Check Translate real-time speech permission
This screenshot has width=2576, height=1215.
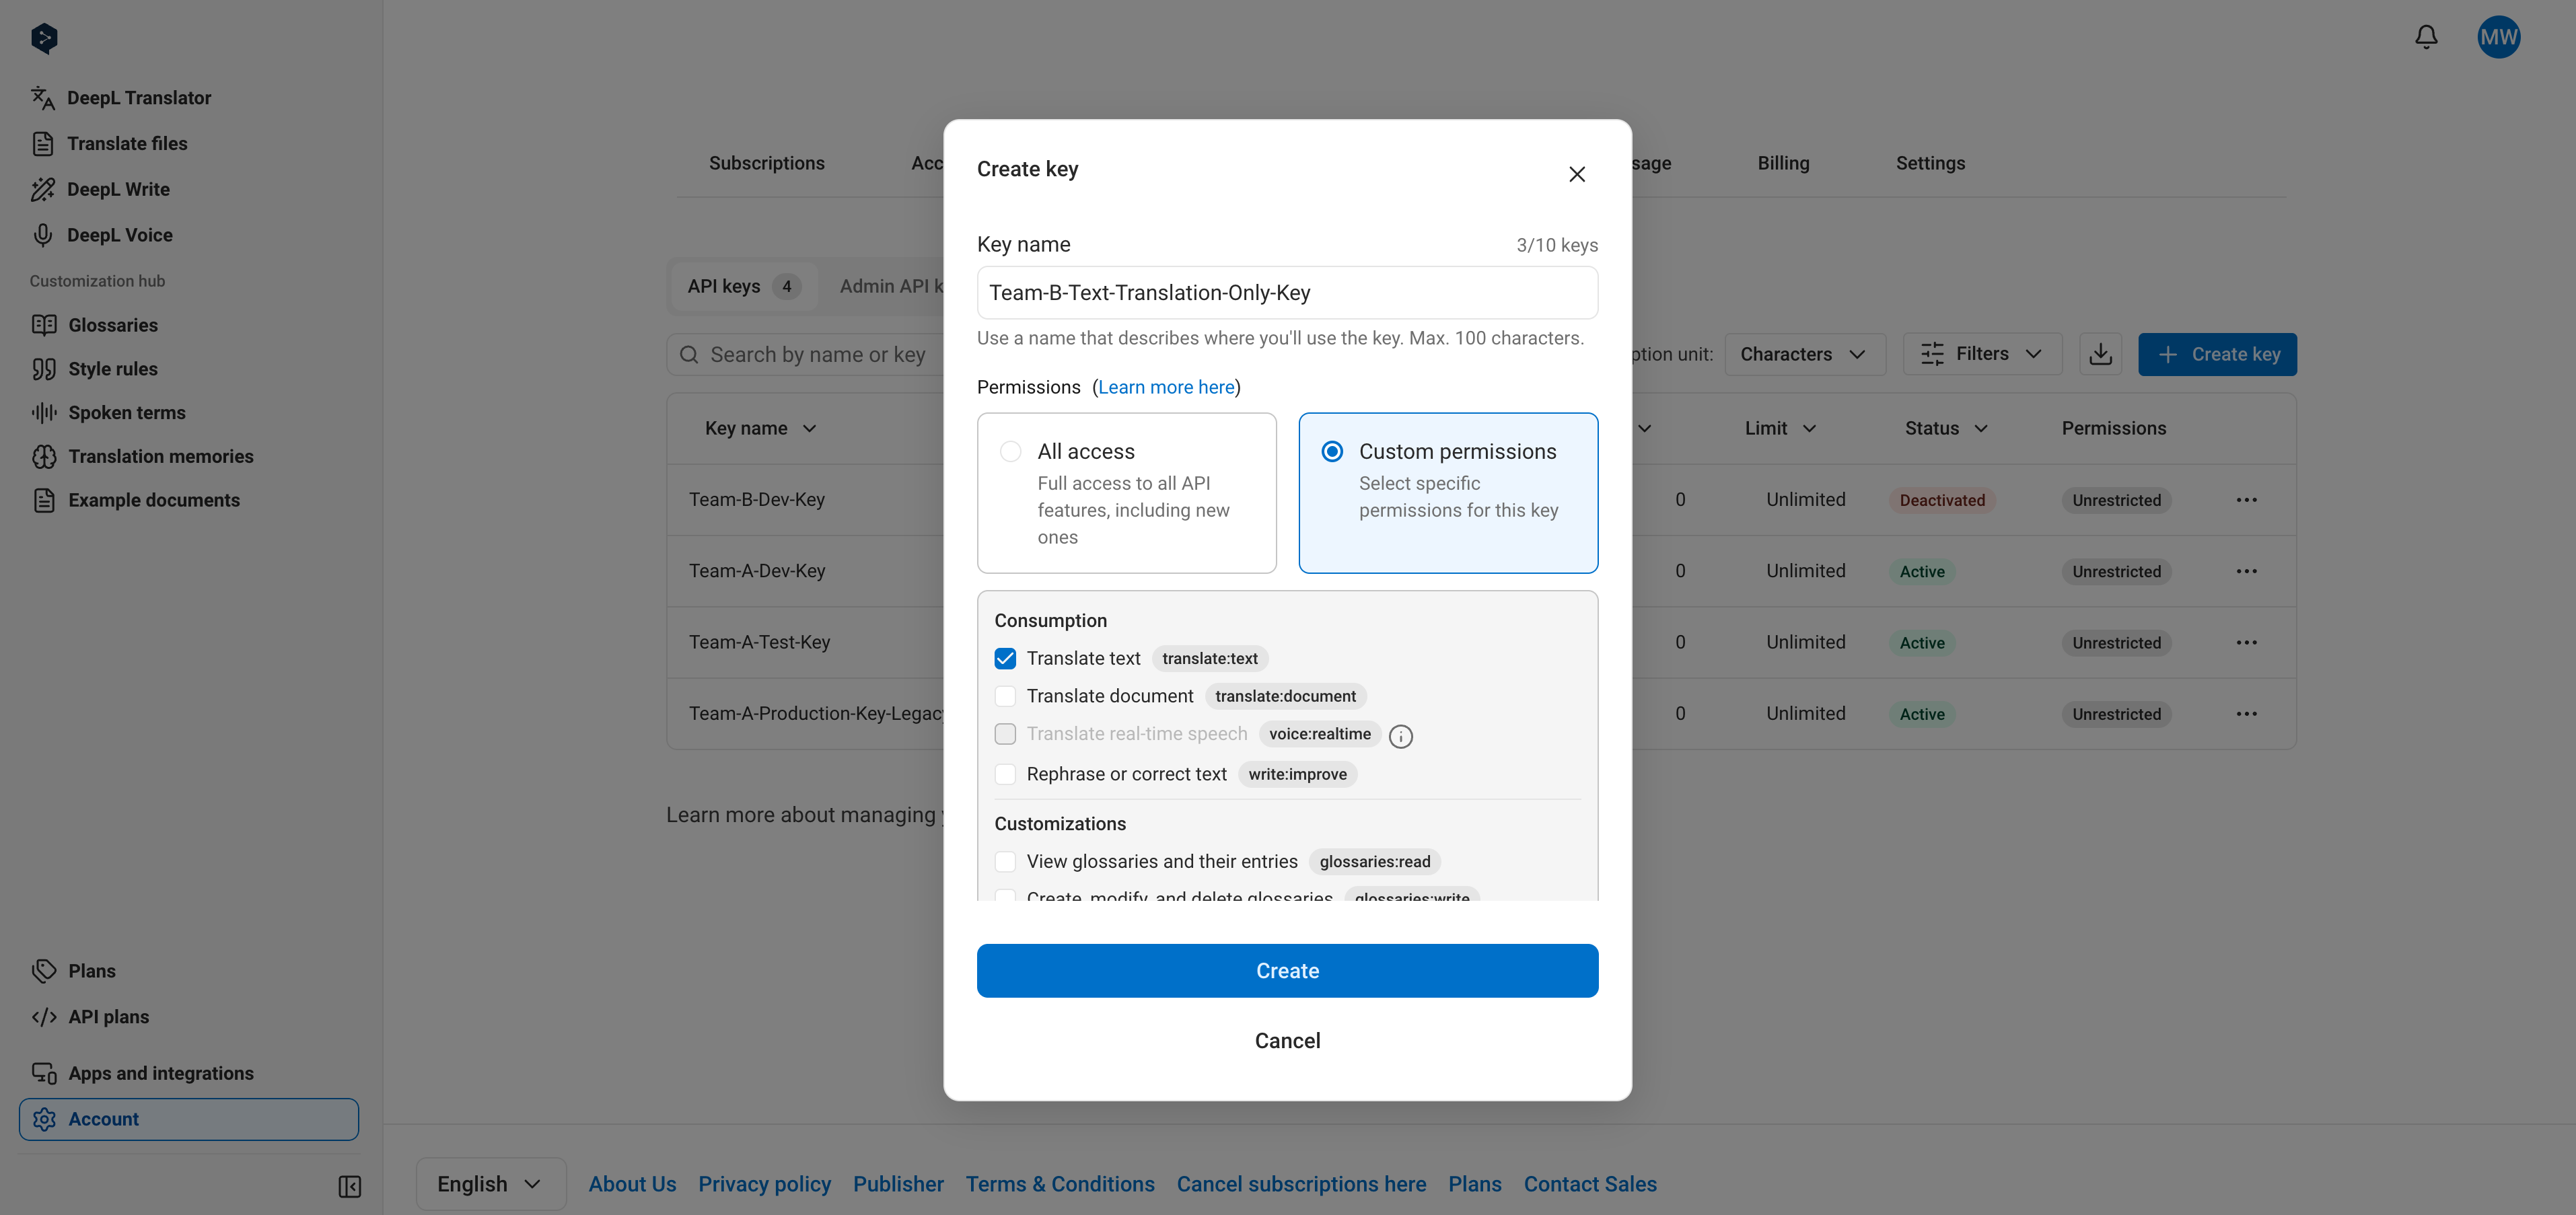pyautogui.click(x=1005, y=734)
